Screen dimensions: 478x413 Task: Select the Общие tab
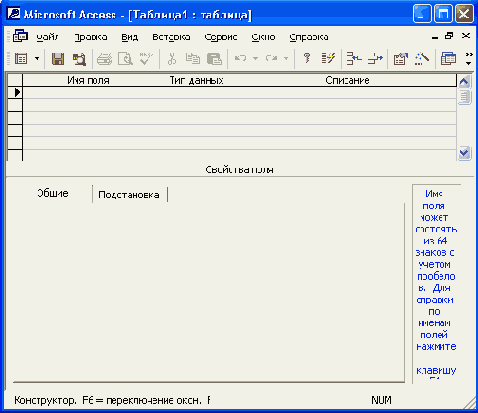tap(53, 193)
